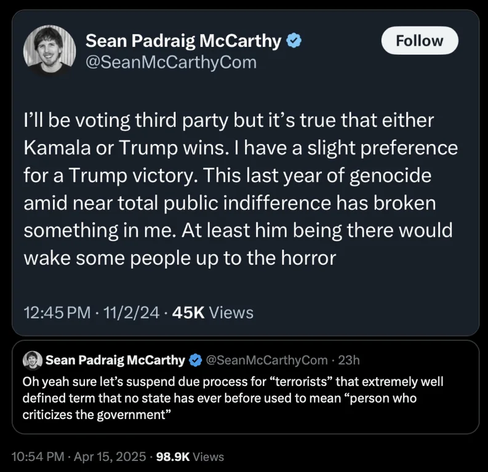Open the @SeanMcCarthyCom handle in quoted tweet
This screenshot has width=488, height=472.
tap(267, 360)
